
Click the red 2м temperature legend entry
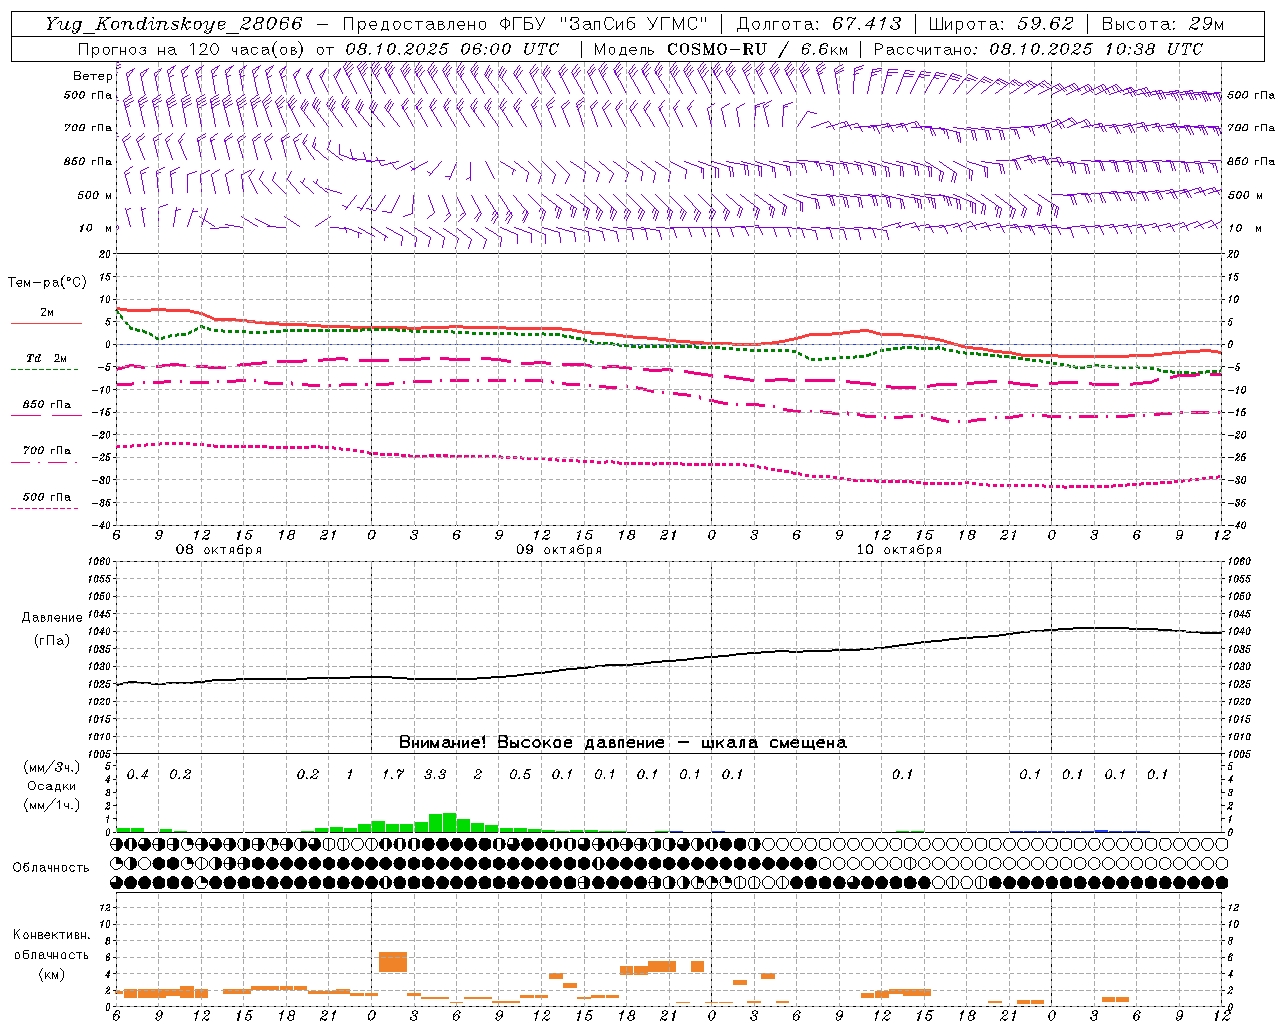pos(46,316)
